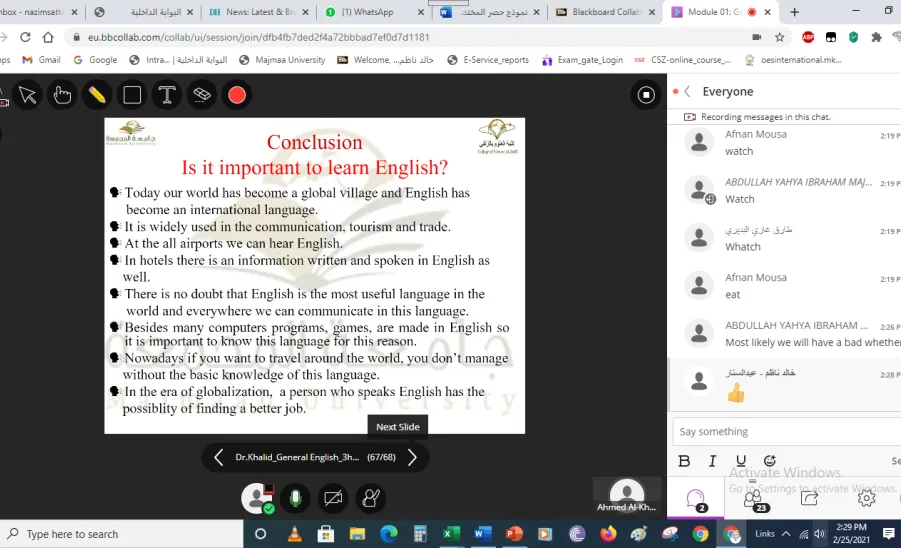
Task: Open the red color picker
Action: pyautogui.click(x=237, y=95)
